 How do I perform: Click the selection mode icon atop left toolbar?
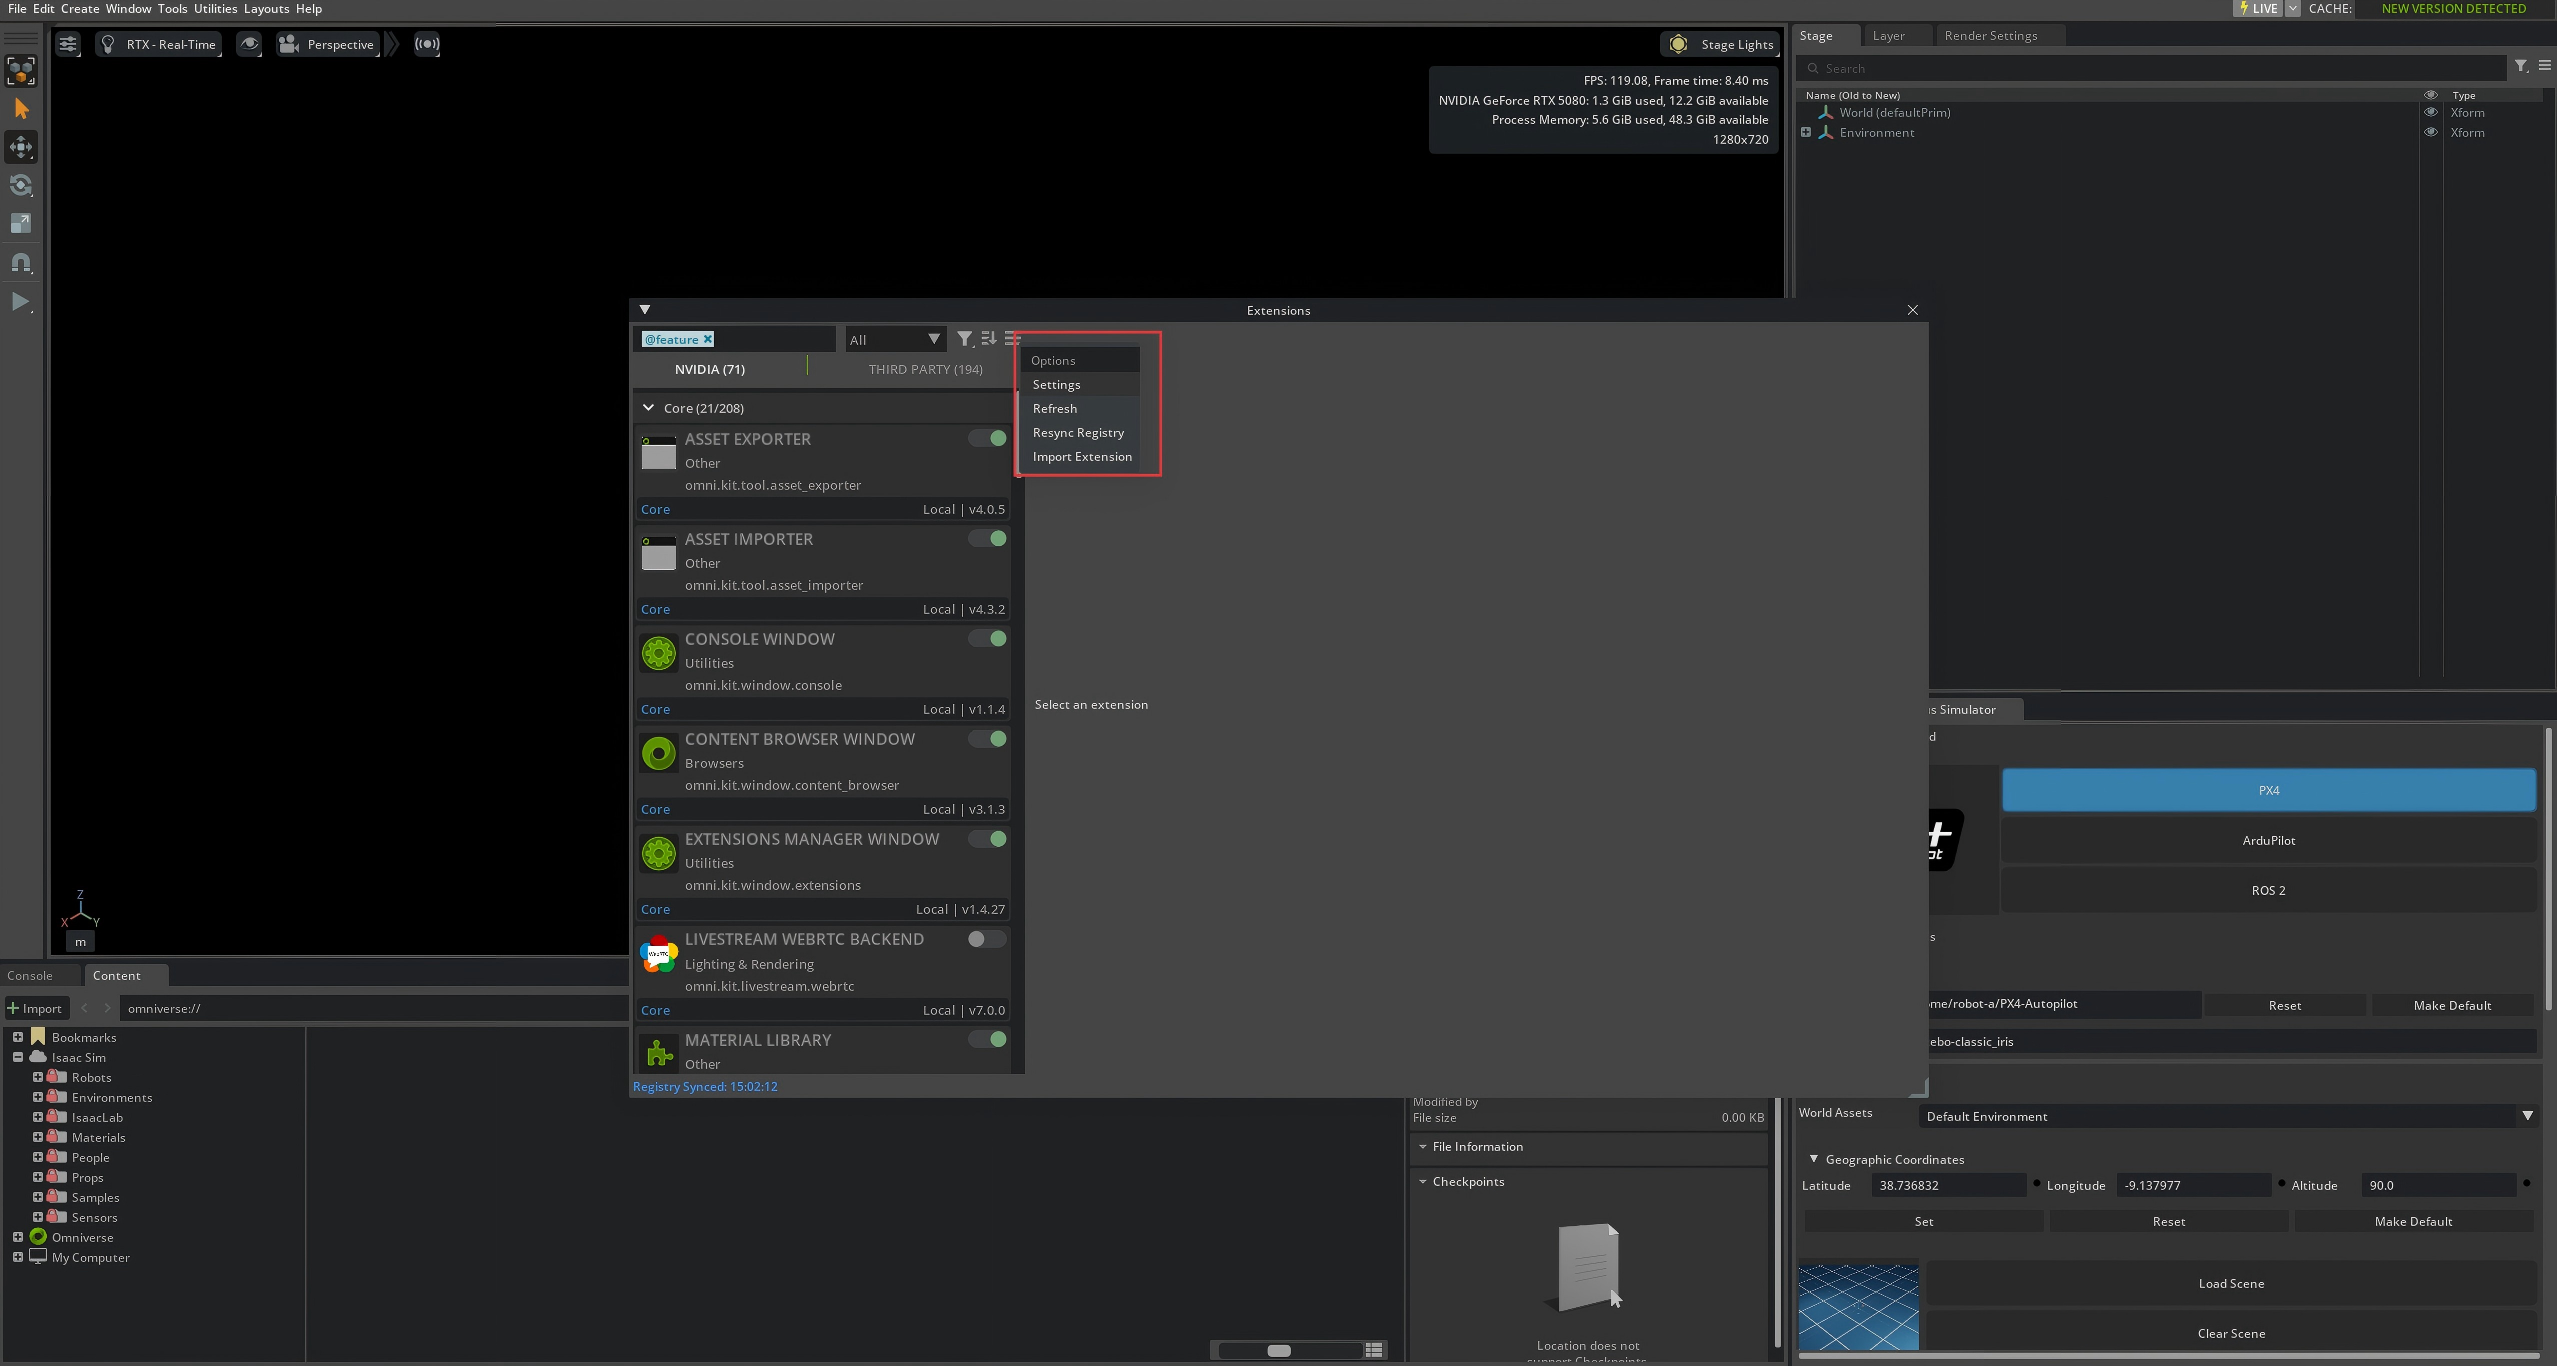[21, 71]
